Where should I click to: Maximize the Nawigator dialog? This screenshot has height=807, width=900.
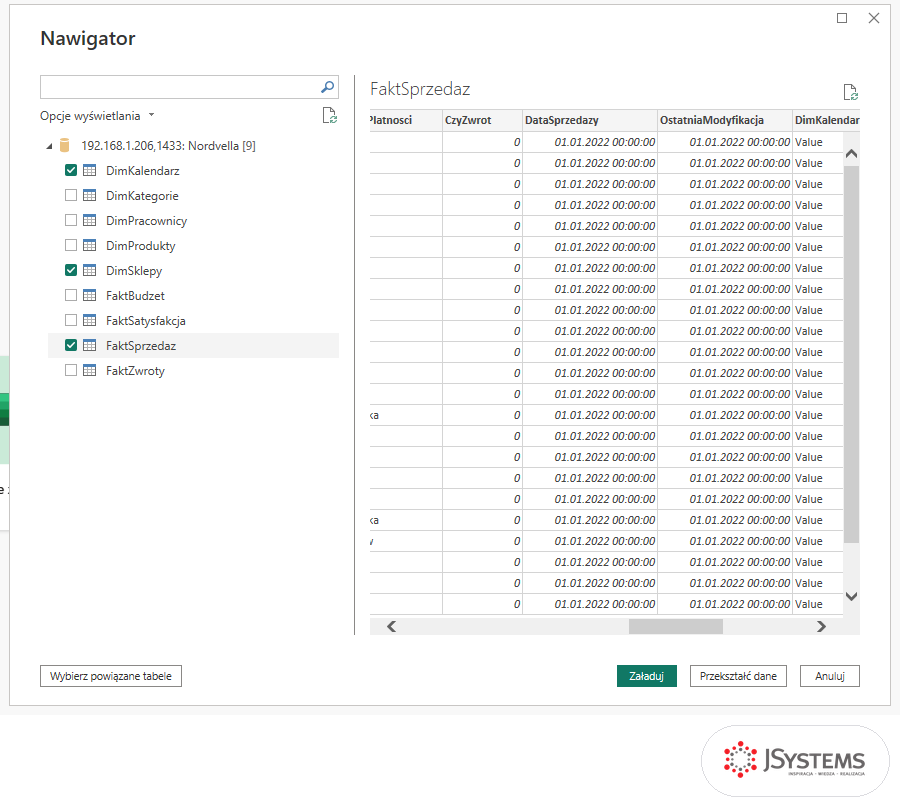842,18
